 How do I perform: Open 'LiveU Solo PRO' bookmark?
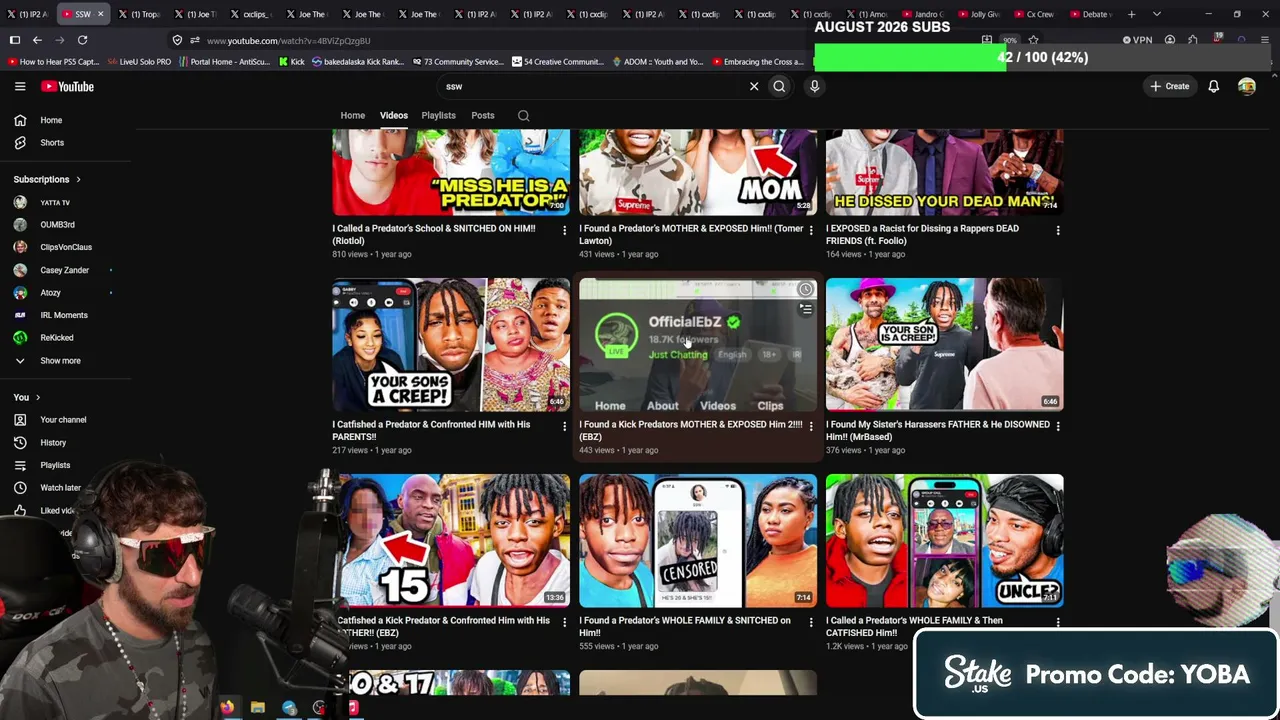tap(139, 62)
